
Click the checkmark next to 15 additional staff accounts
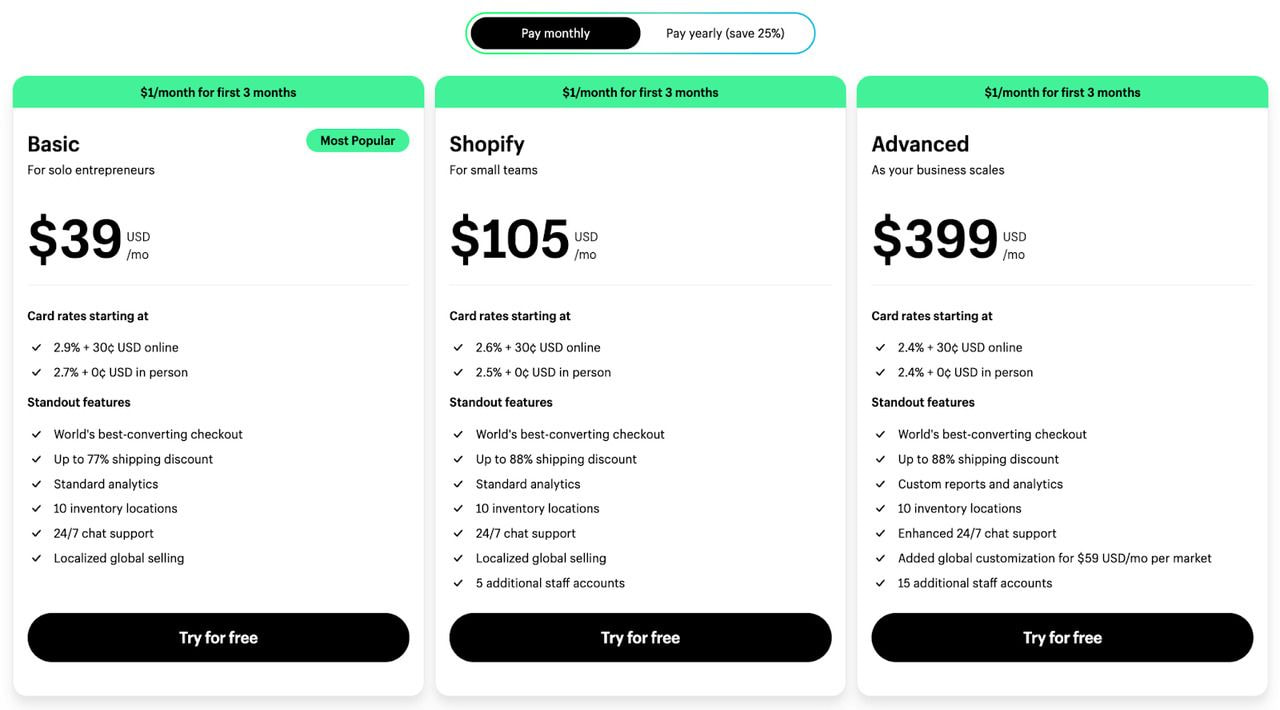(880, 582)
